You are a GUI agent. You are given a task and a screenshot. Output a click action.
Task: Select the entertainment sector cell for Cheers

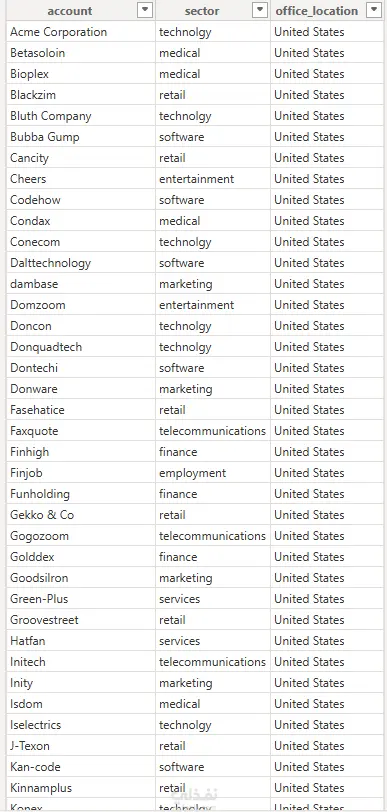coord(213,179)
